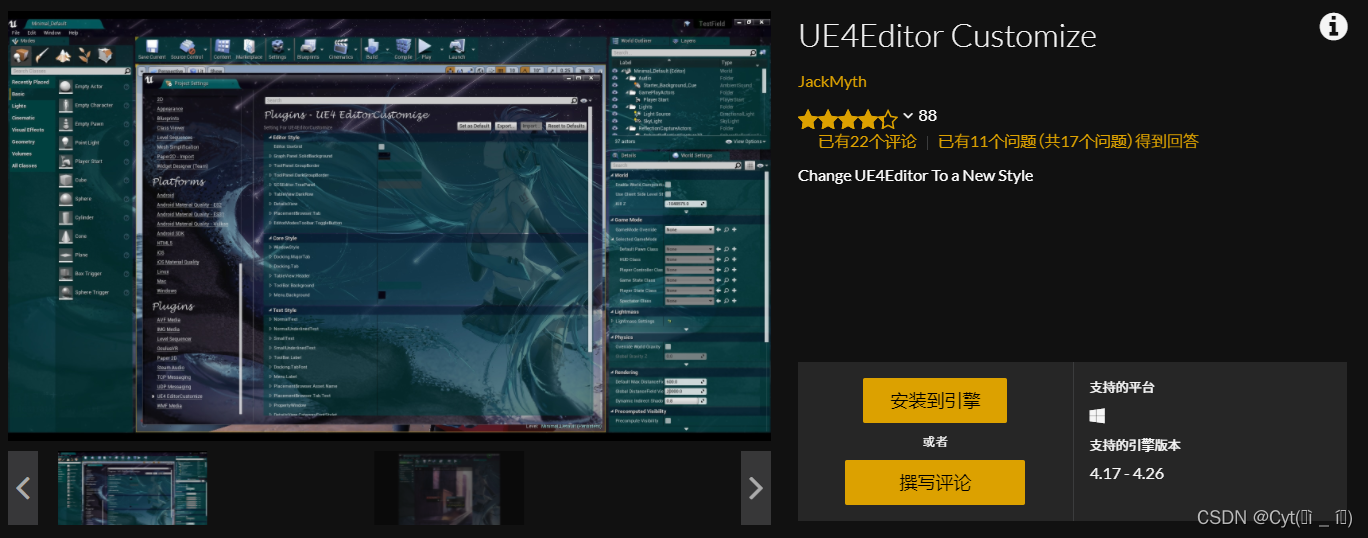Open the Marketplace toolbar icon
1368x538 pixels.
pyautogui.click(x=248, y=48)
